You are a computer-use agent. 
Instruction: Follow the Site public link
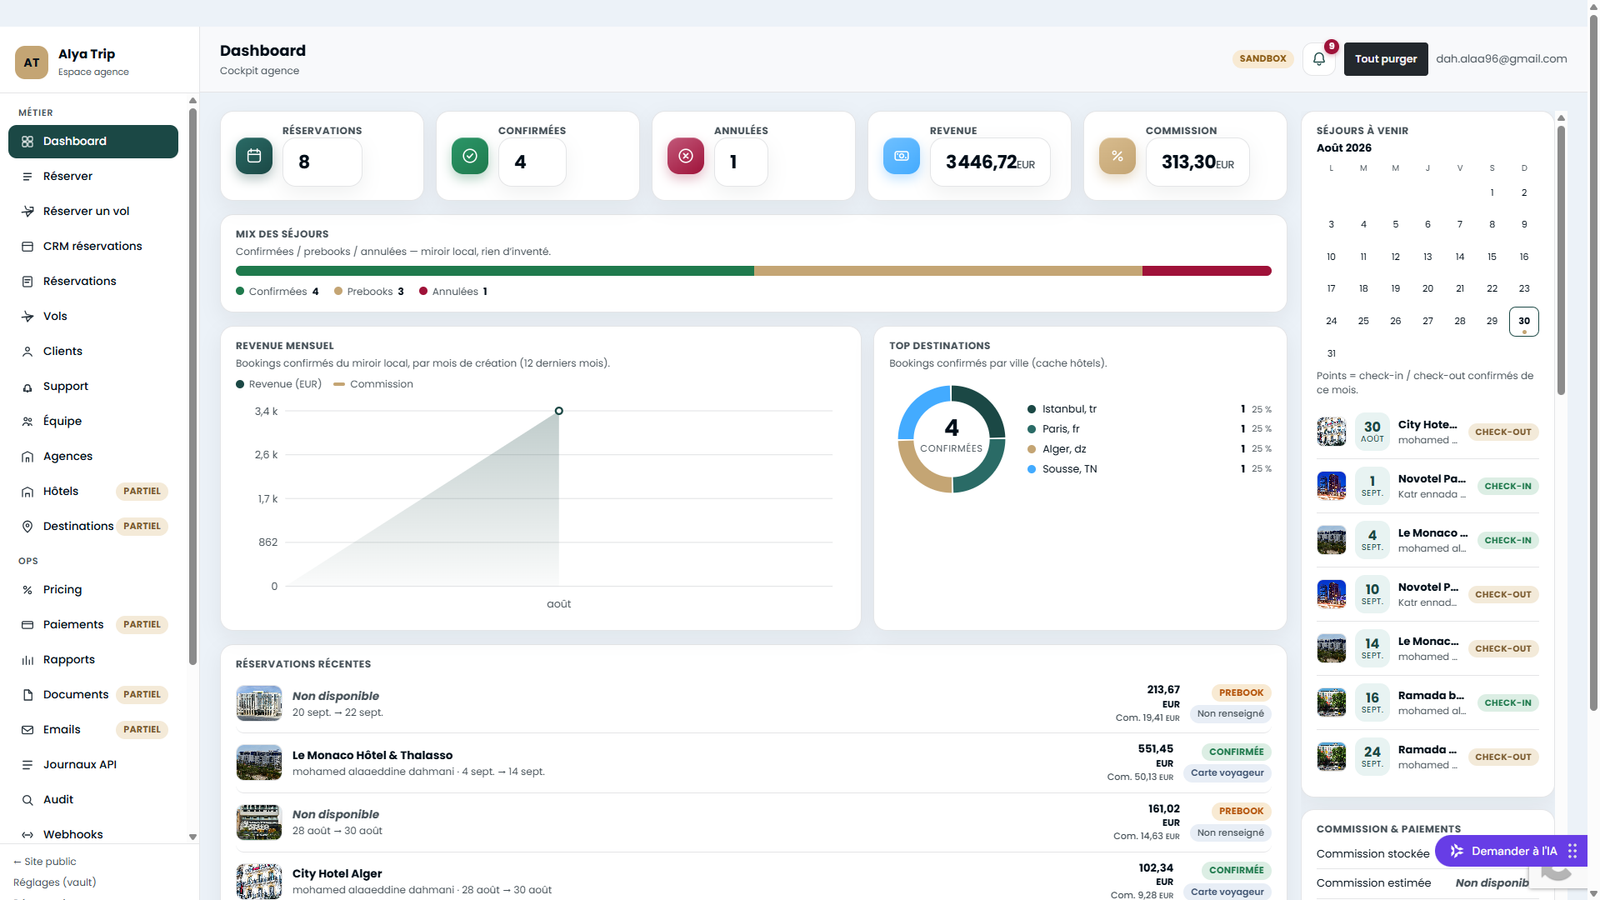(45, 862)
